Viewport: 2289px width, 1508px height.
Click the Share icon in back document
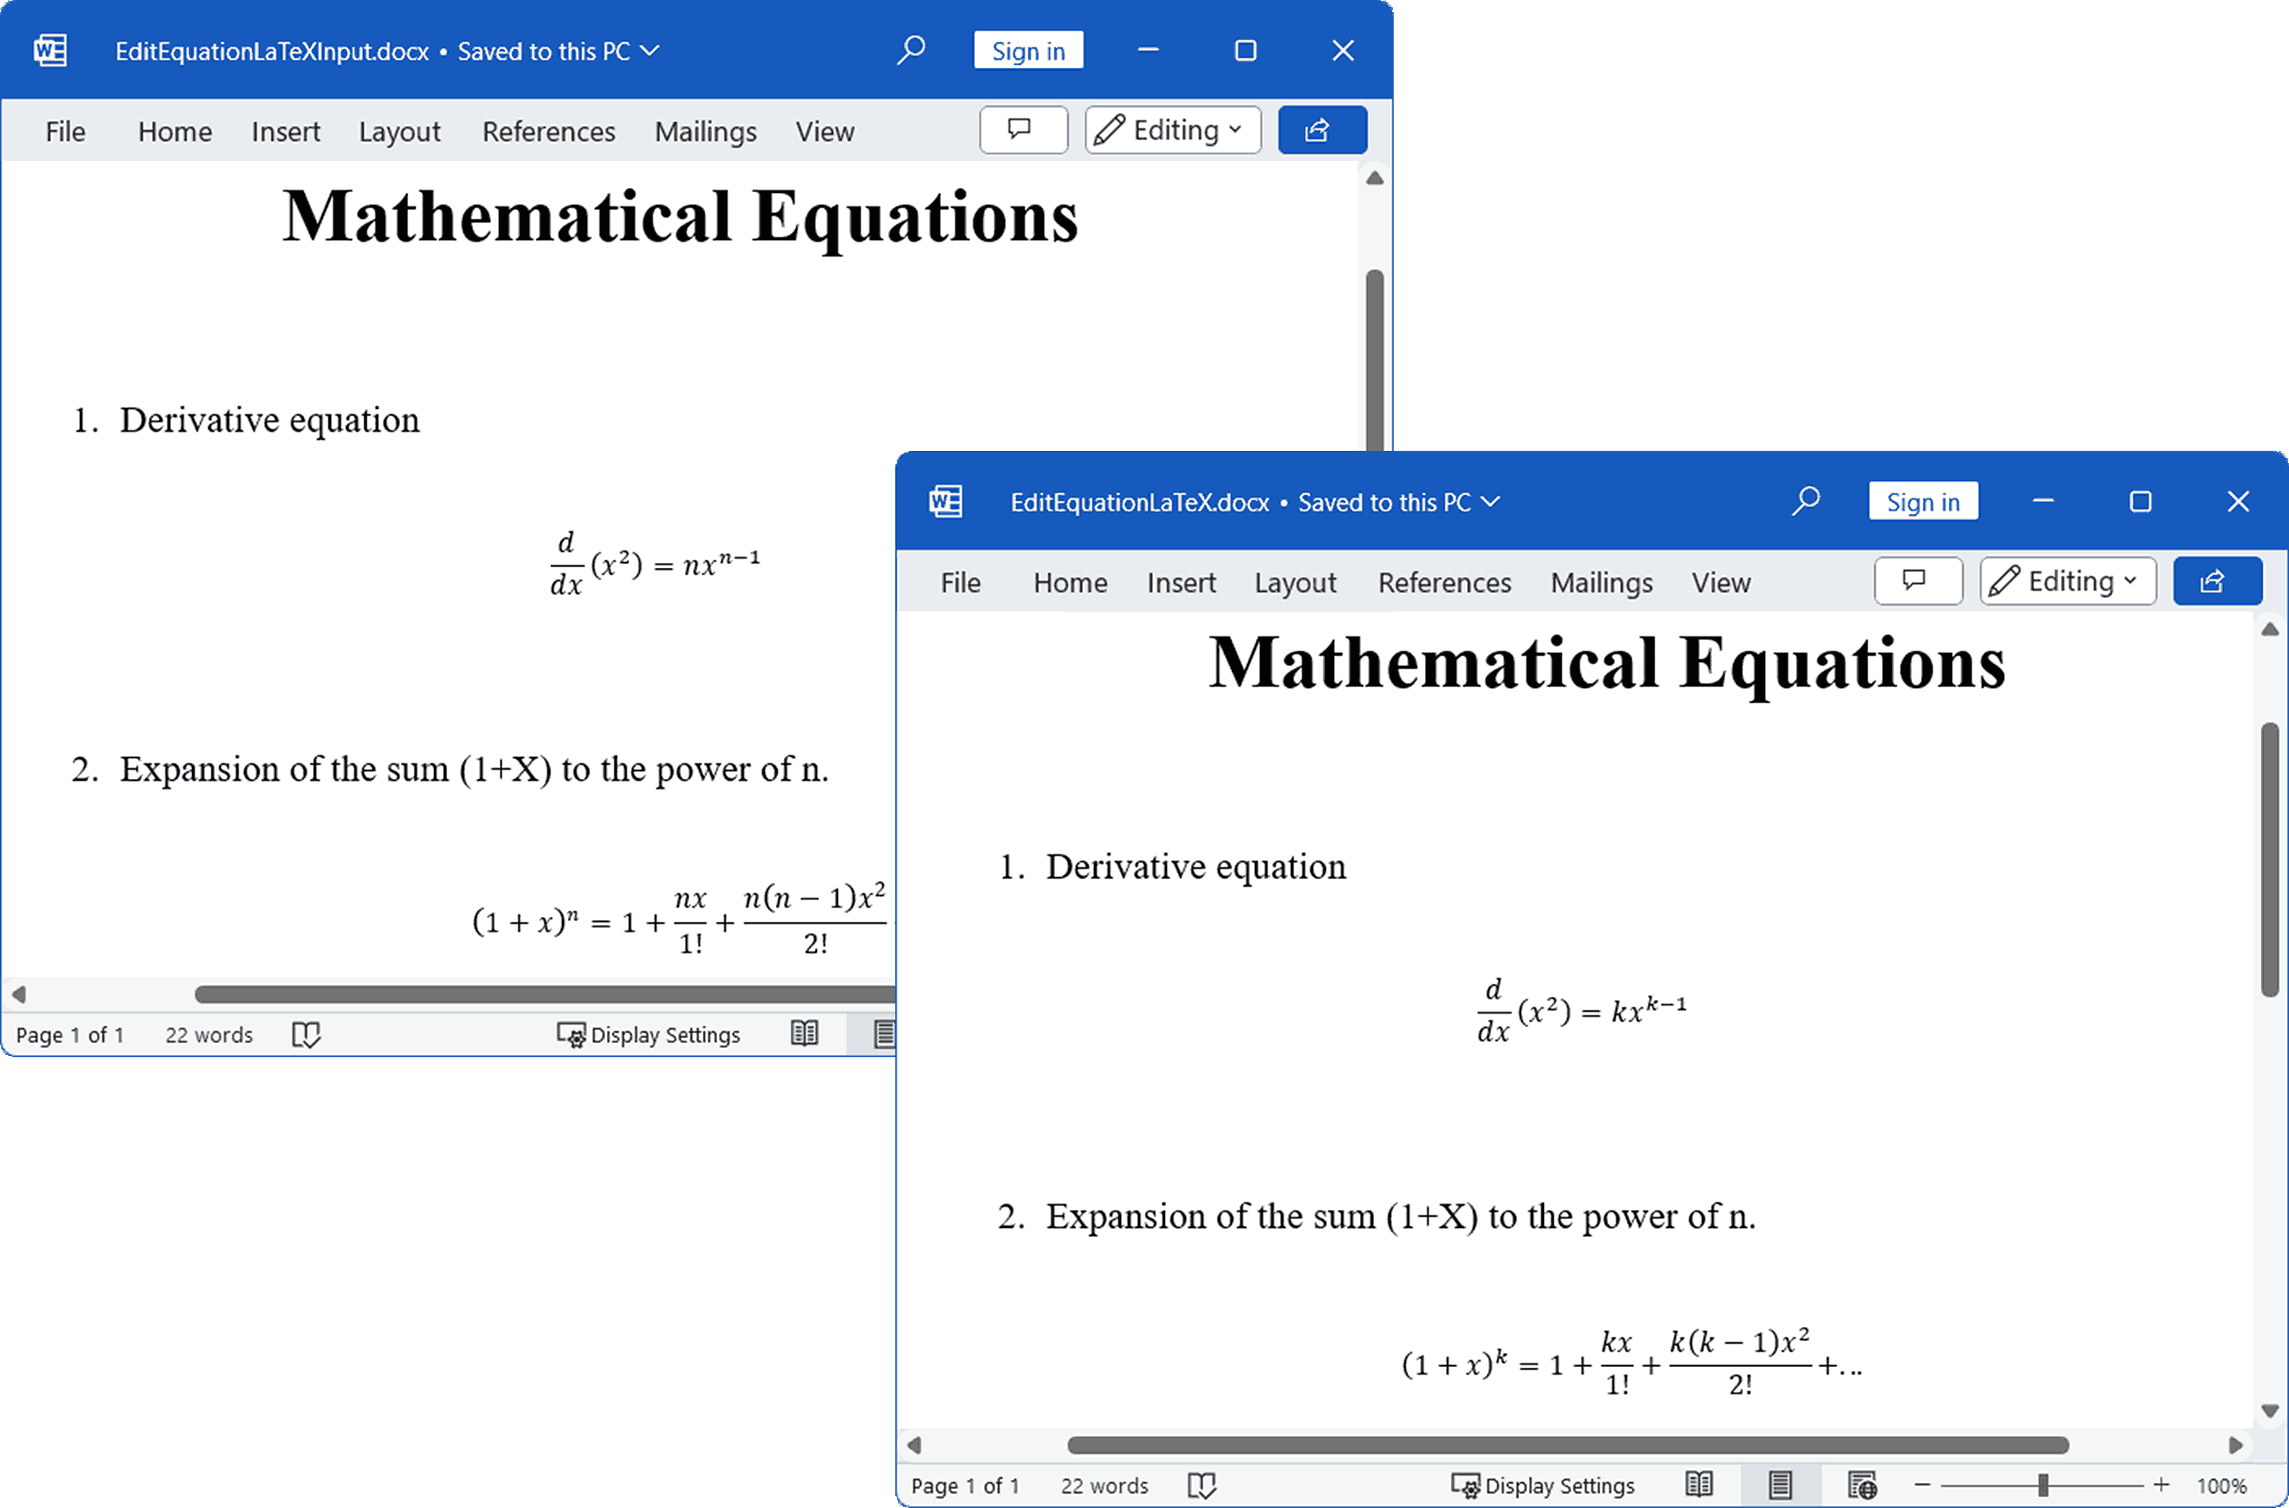pyautogui.click(x=1320, y=131)
